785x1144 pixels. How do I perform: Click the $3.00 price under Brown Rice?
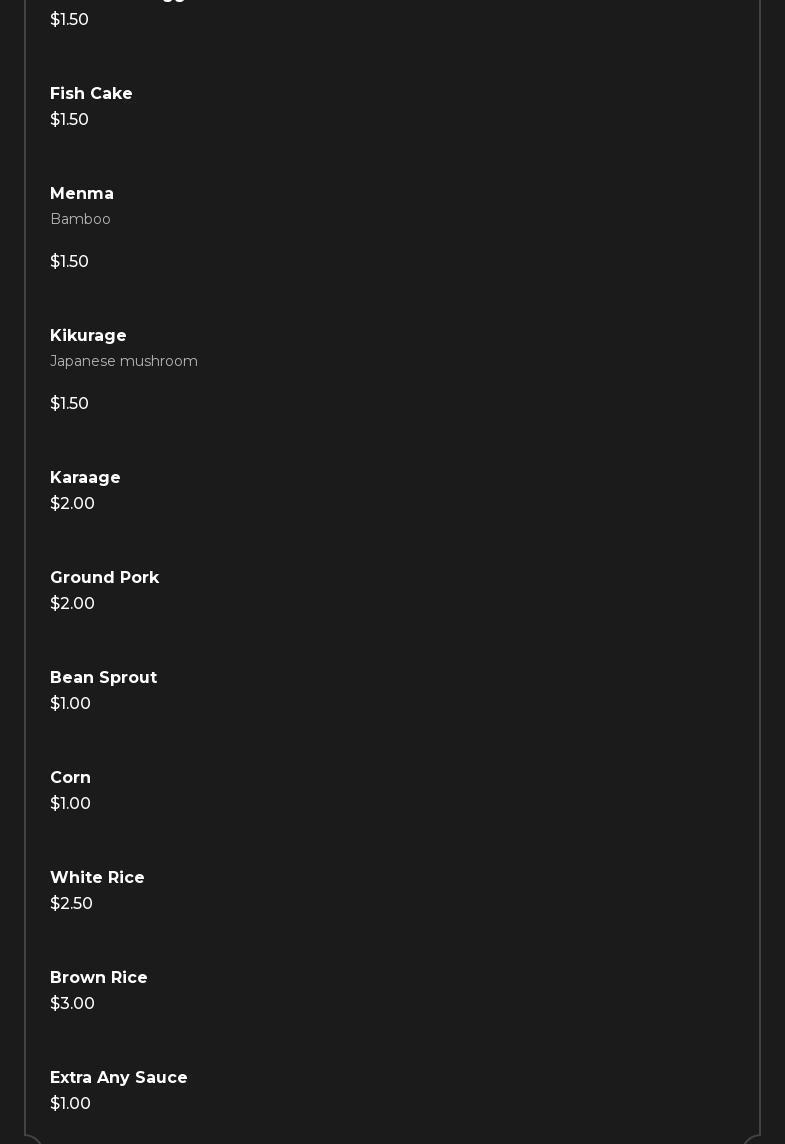click(72, 1004)
